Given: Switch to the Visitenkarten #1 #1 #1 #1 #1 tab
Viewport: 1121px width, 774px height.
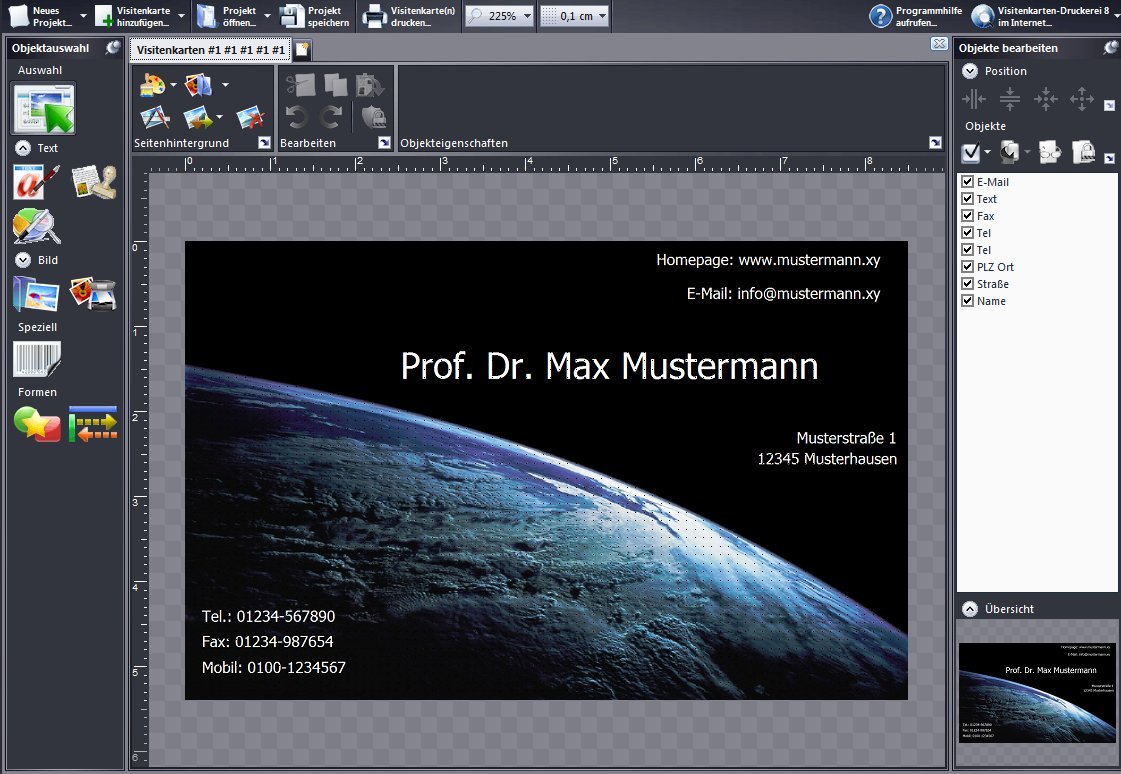Looking at the screenshot, I should [211, 50].
